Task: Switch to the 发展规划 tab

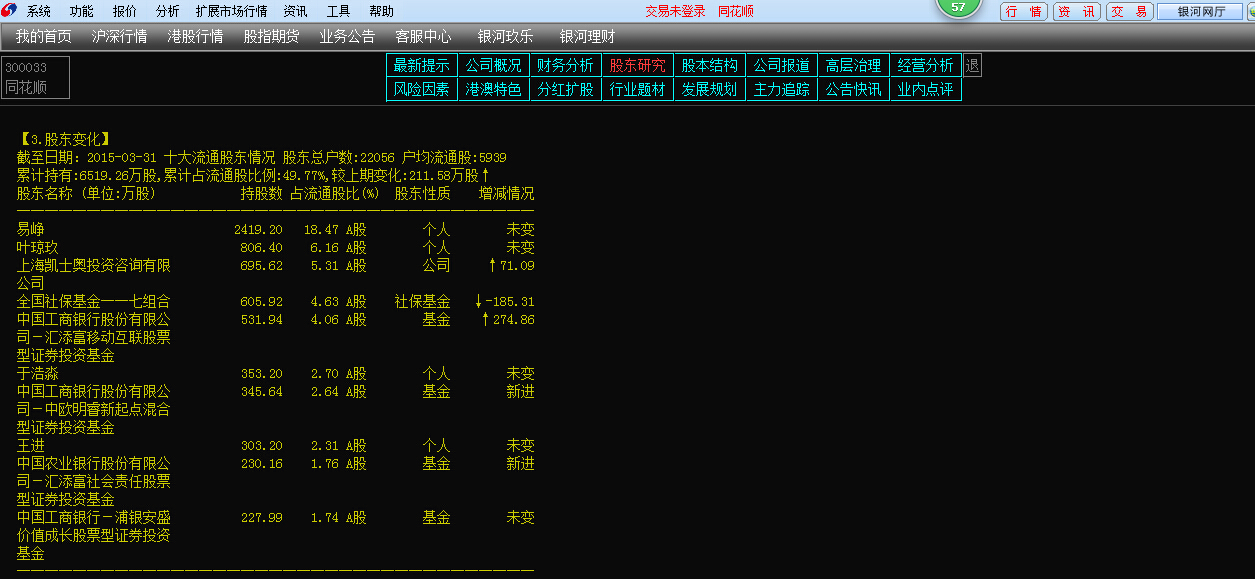Action: (710, 89)
